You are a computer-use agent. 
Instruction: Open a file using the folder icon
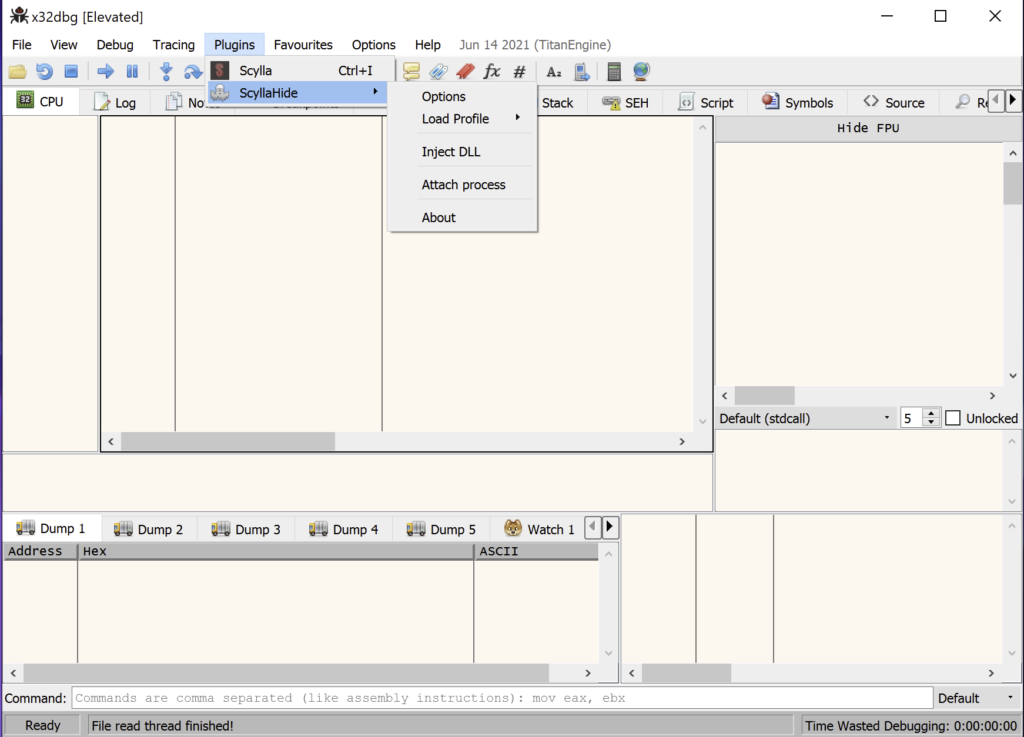pos(16,70)
